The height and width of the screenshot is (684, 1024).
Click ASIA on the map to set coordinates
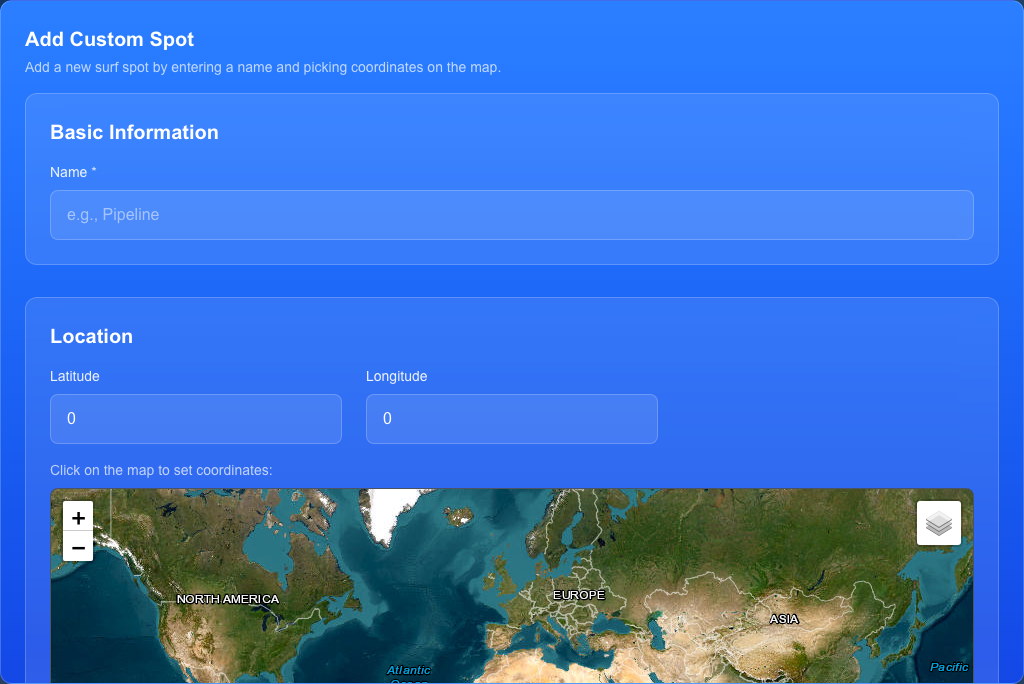point(783,619)
